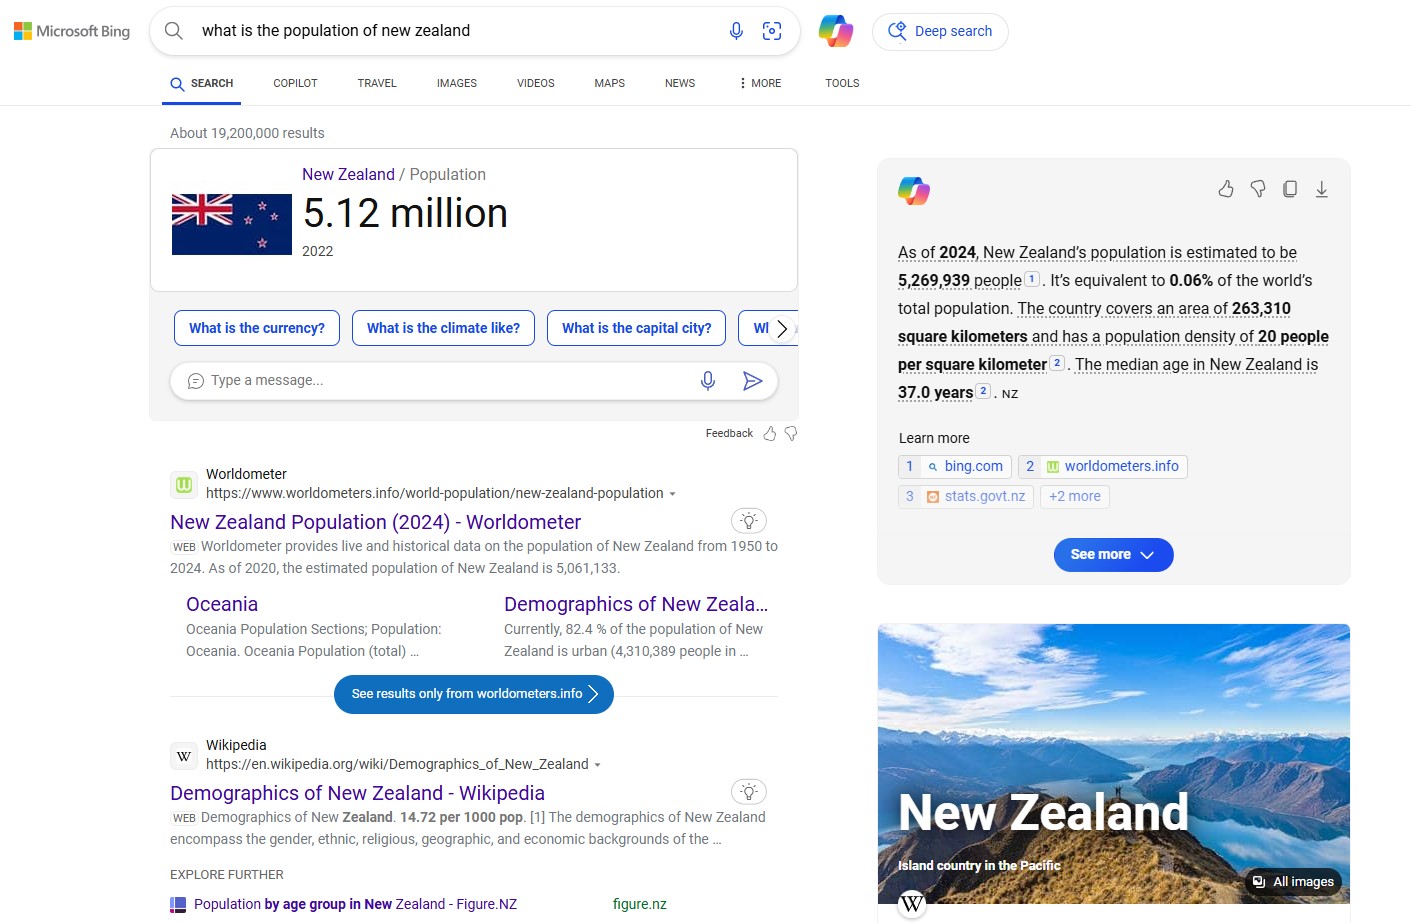Image resolution: width=1411 pixels, height=923 pixels.
Task: Click citation 1 after '5,269,939 people'
Action: point(1032,279)
